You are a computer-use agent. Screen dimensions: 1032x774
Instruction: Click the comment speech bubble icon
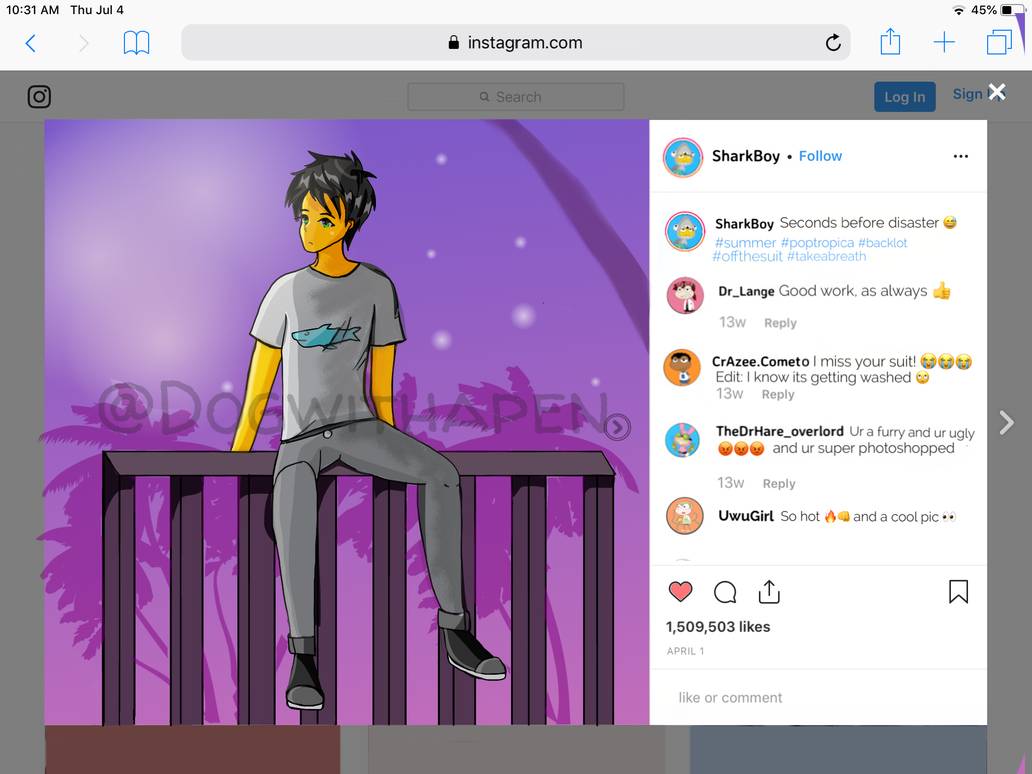(x=725, y=592)
